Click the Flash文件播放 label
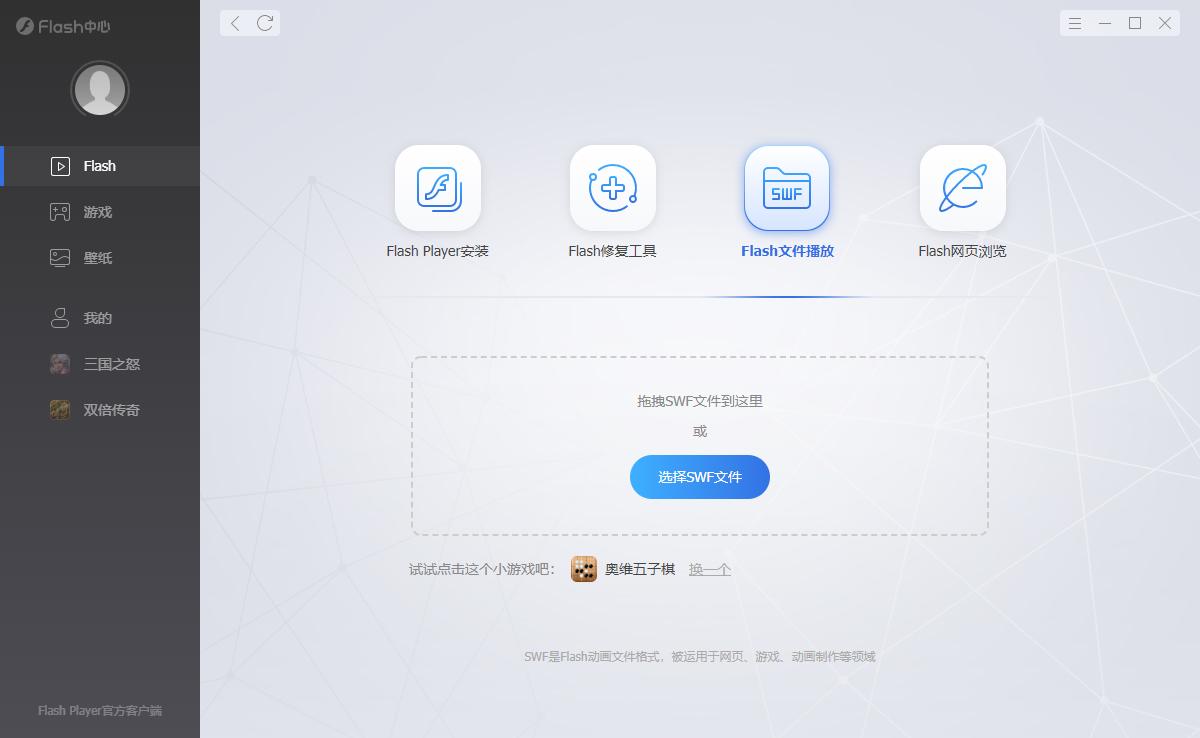 [x=787, y=251]
